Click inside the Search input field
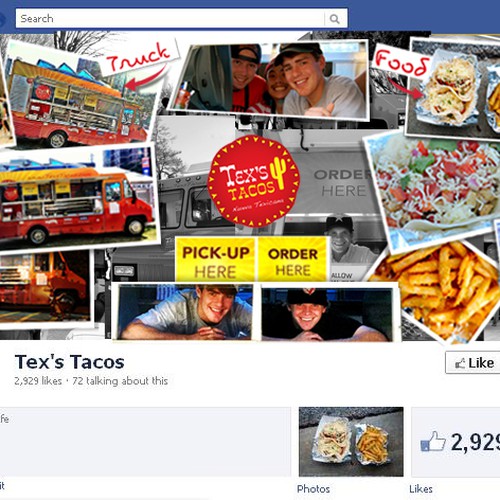 click(x=170, y=19)
